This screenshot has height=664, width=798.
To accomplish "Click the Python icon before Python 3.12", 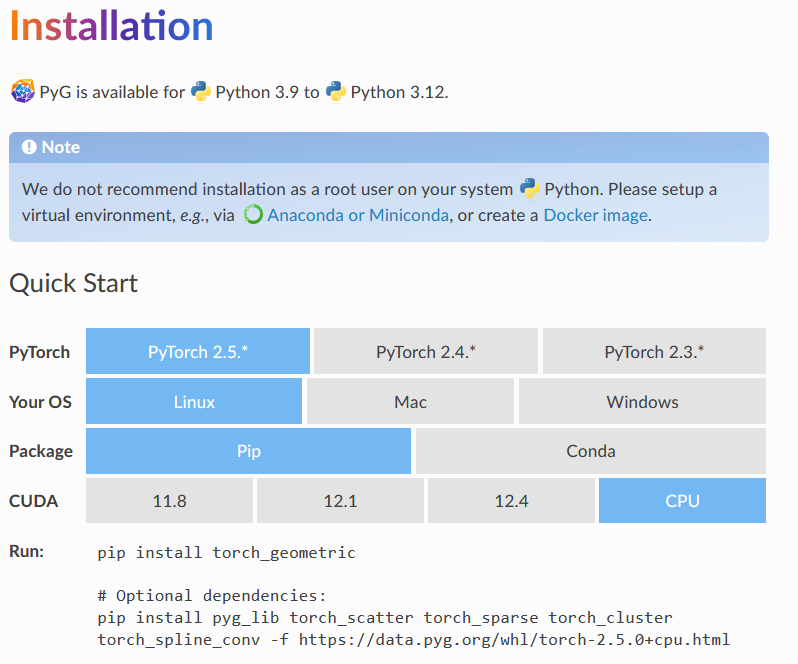I will (336, 92).
